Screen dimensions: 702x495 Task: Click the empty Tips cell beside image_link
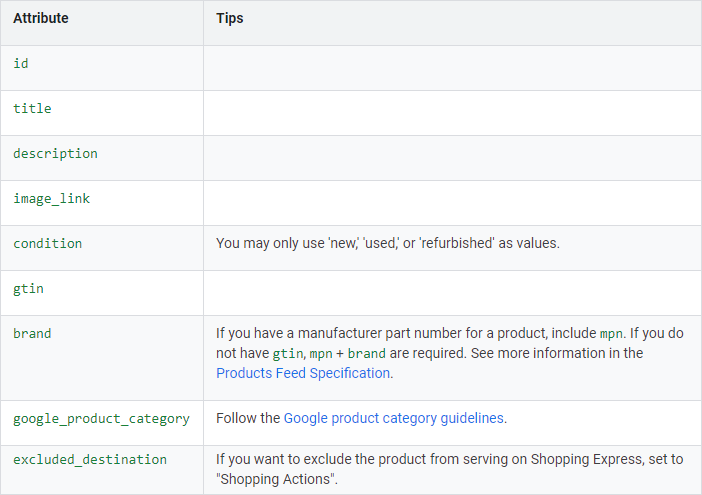pos(452,198)
